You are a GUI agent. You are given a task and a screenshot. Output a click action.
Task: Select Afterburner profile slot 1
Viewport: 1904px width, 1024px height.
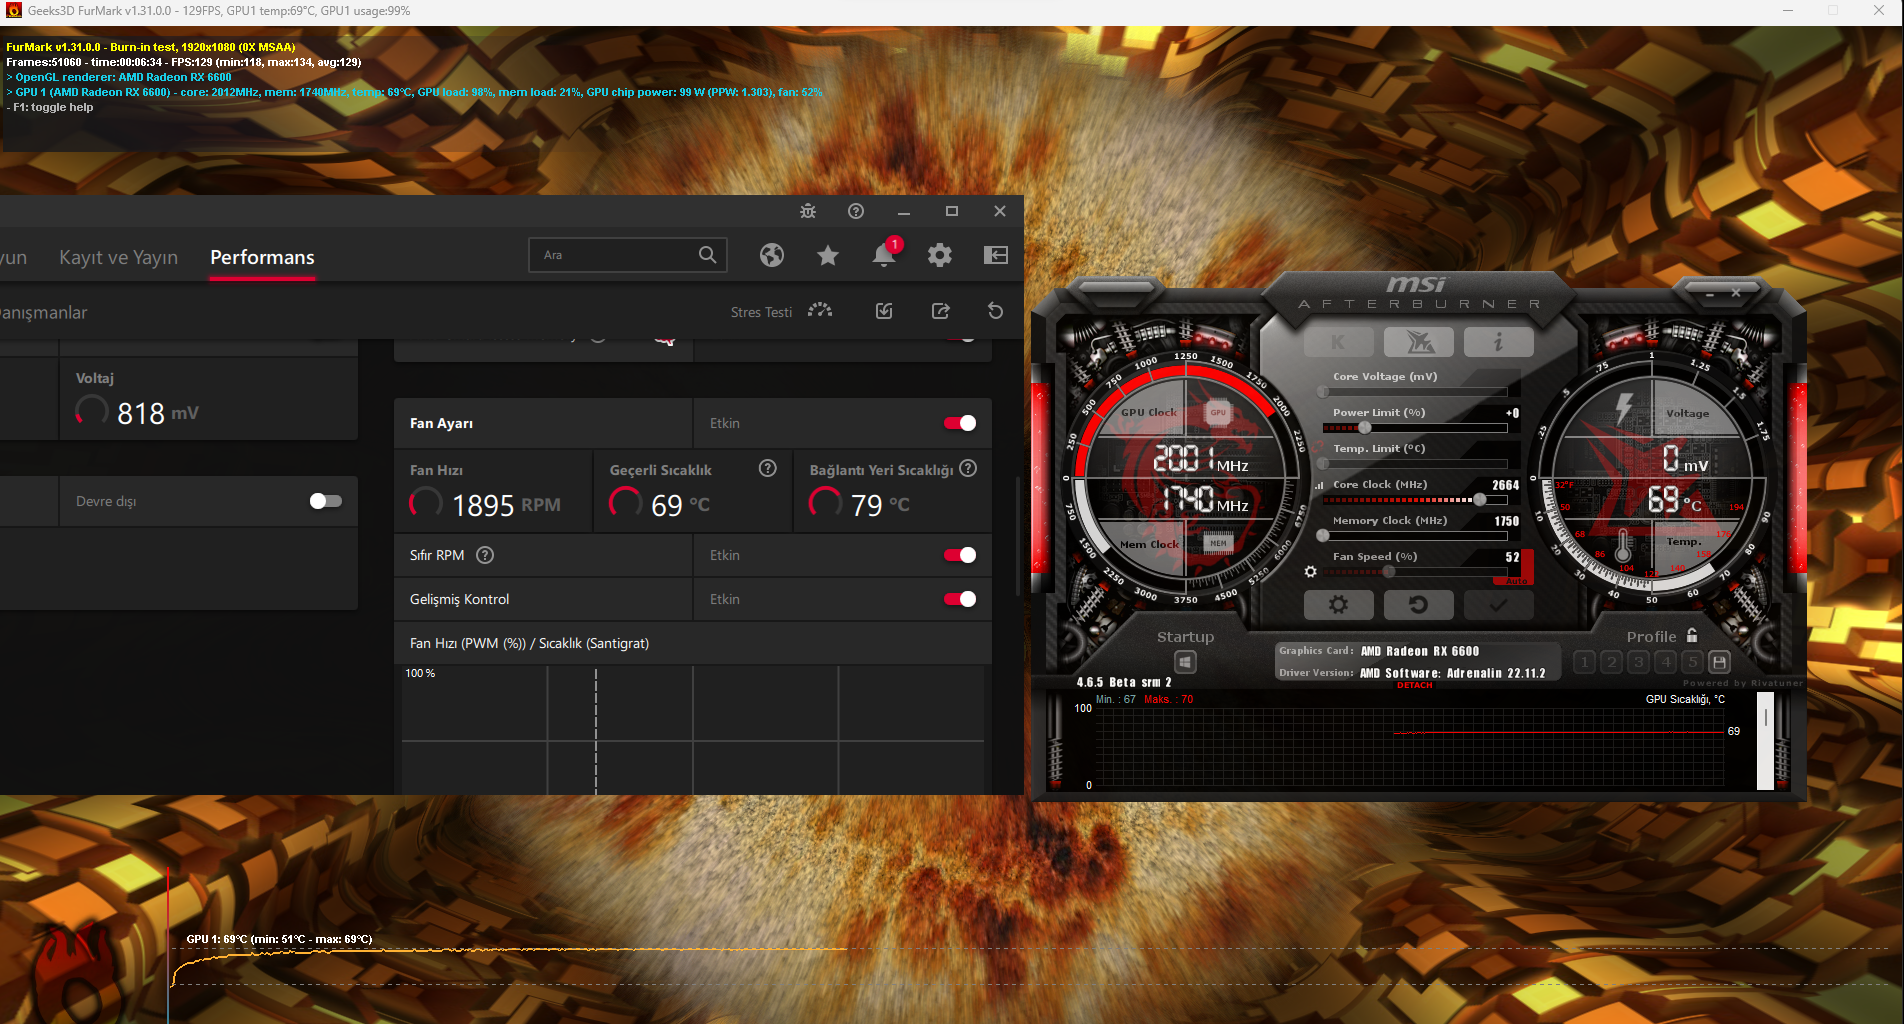pos(1584,662)
